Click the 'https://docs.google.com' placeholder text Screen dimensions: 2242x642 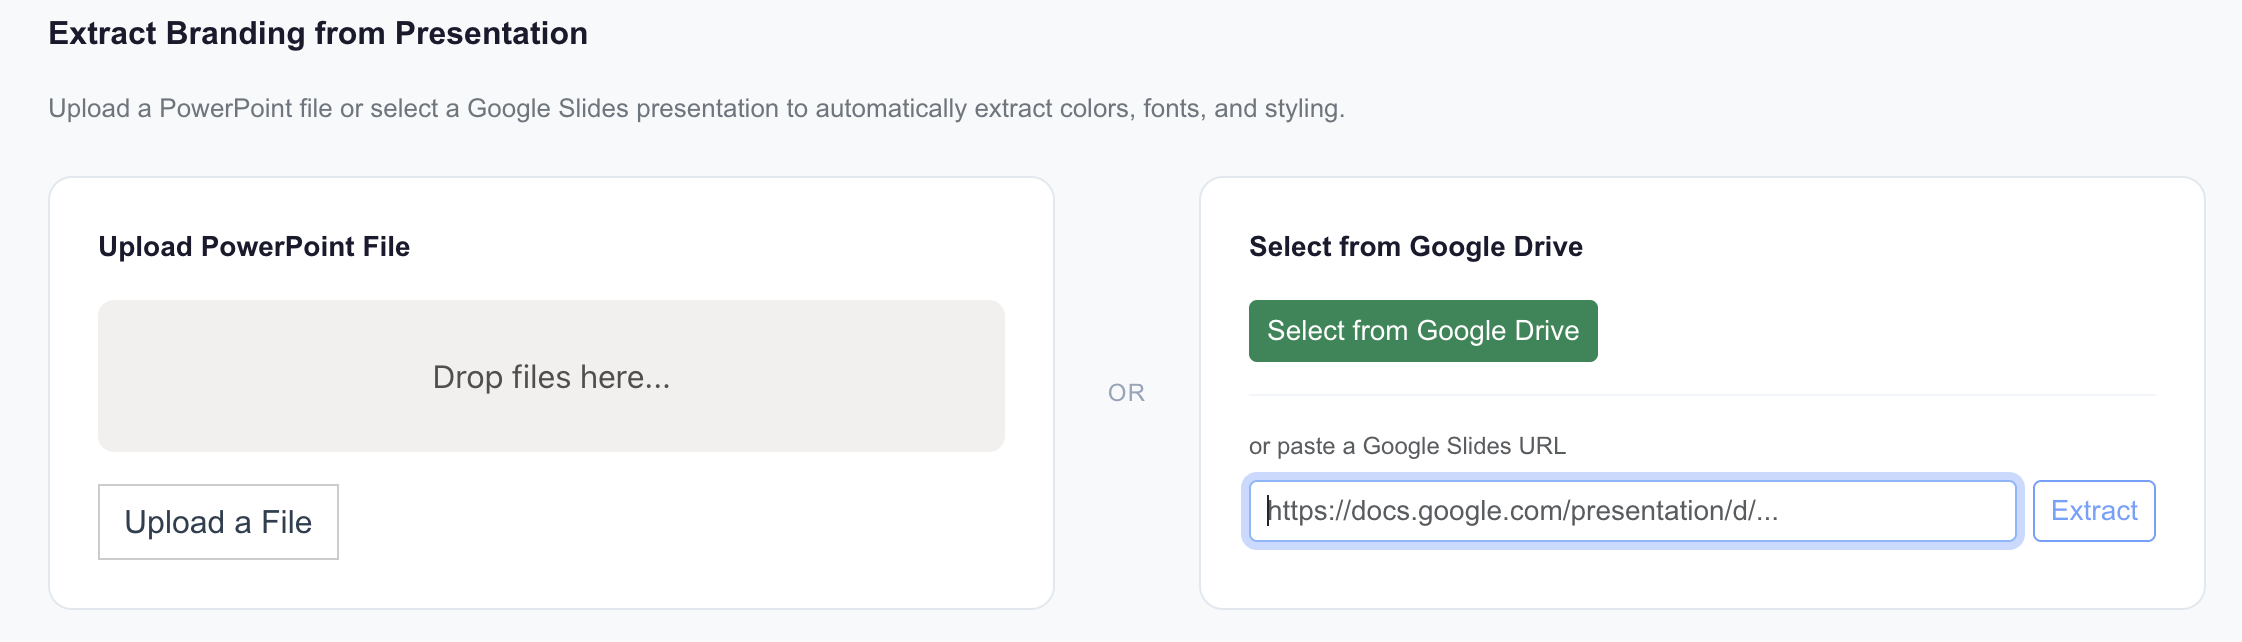[x=1521, y=511]
